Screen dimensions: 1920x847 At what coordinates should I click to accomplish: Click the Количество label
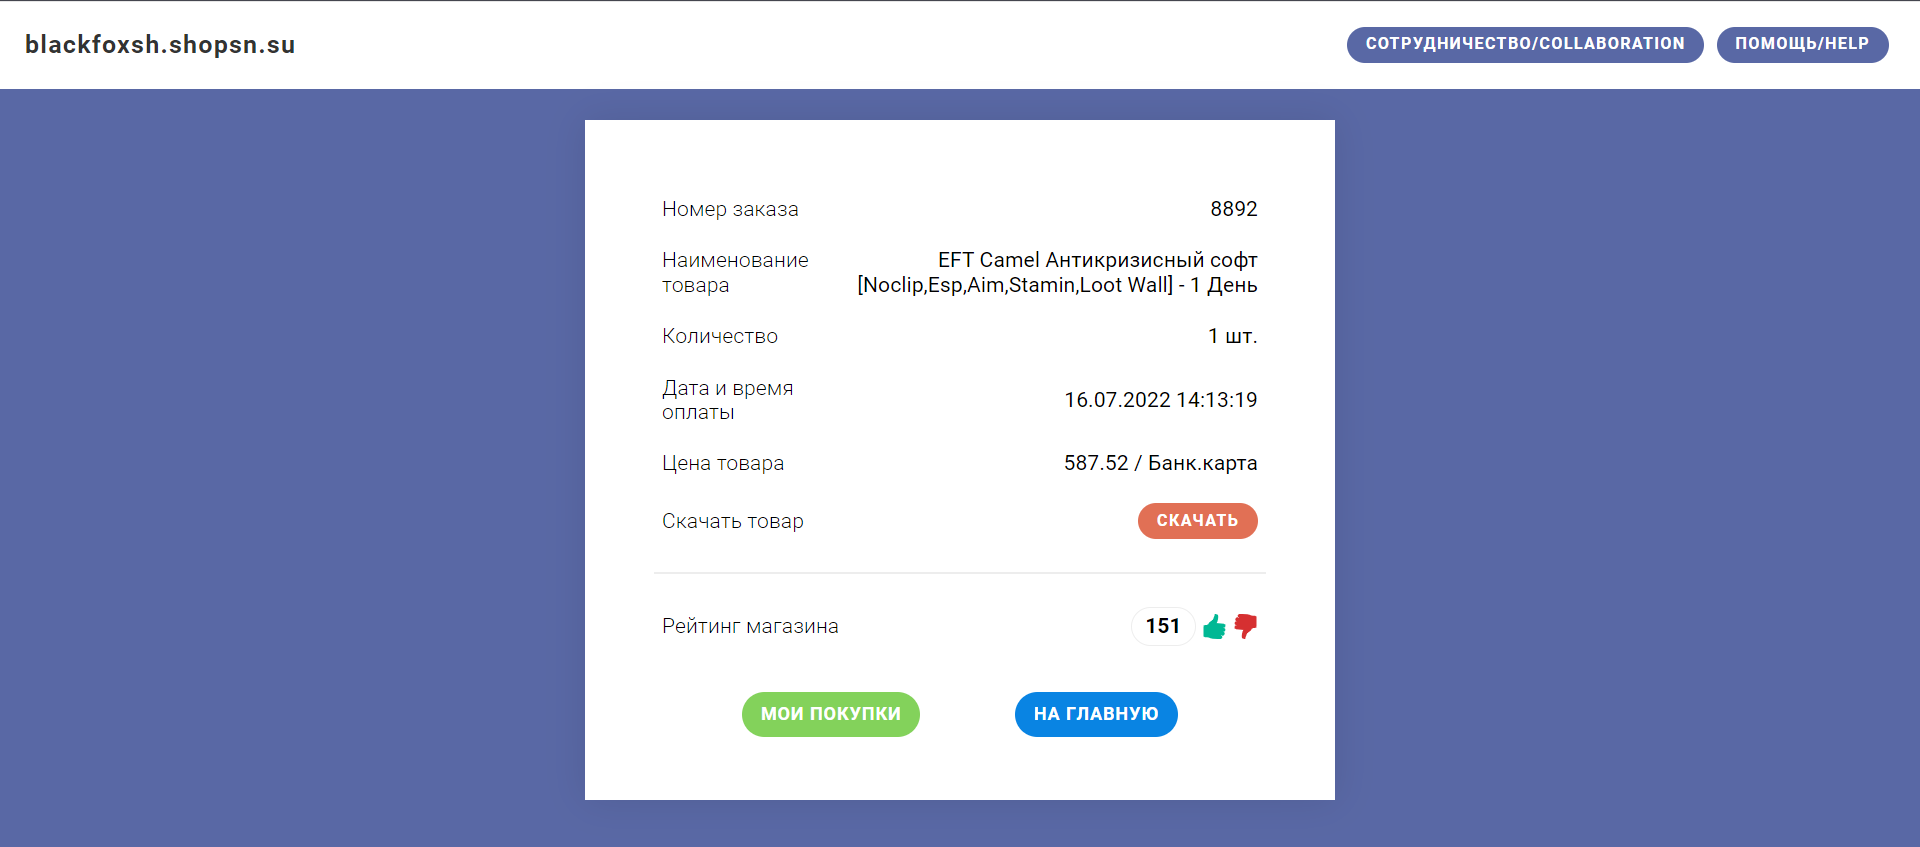[720, 336]
